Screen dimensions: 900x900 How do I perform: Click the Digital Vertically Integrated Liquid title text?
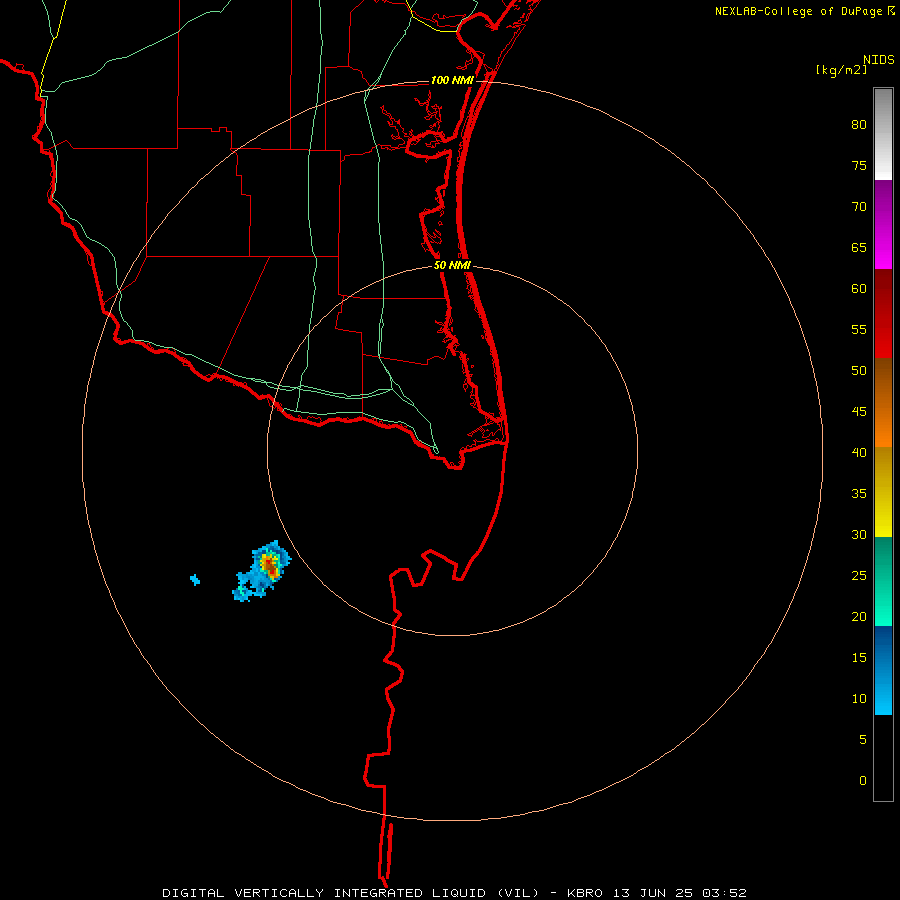pos(350,893)
